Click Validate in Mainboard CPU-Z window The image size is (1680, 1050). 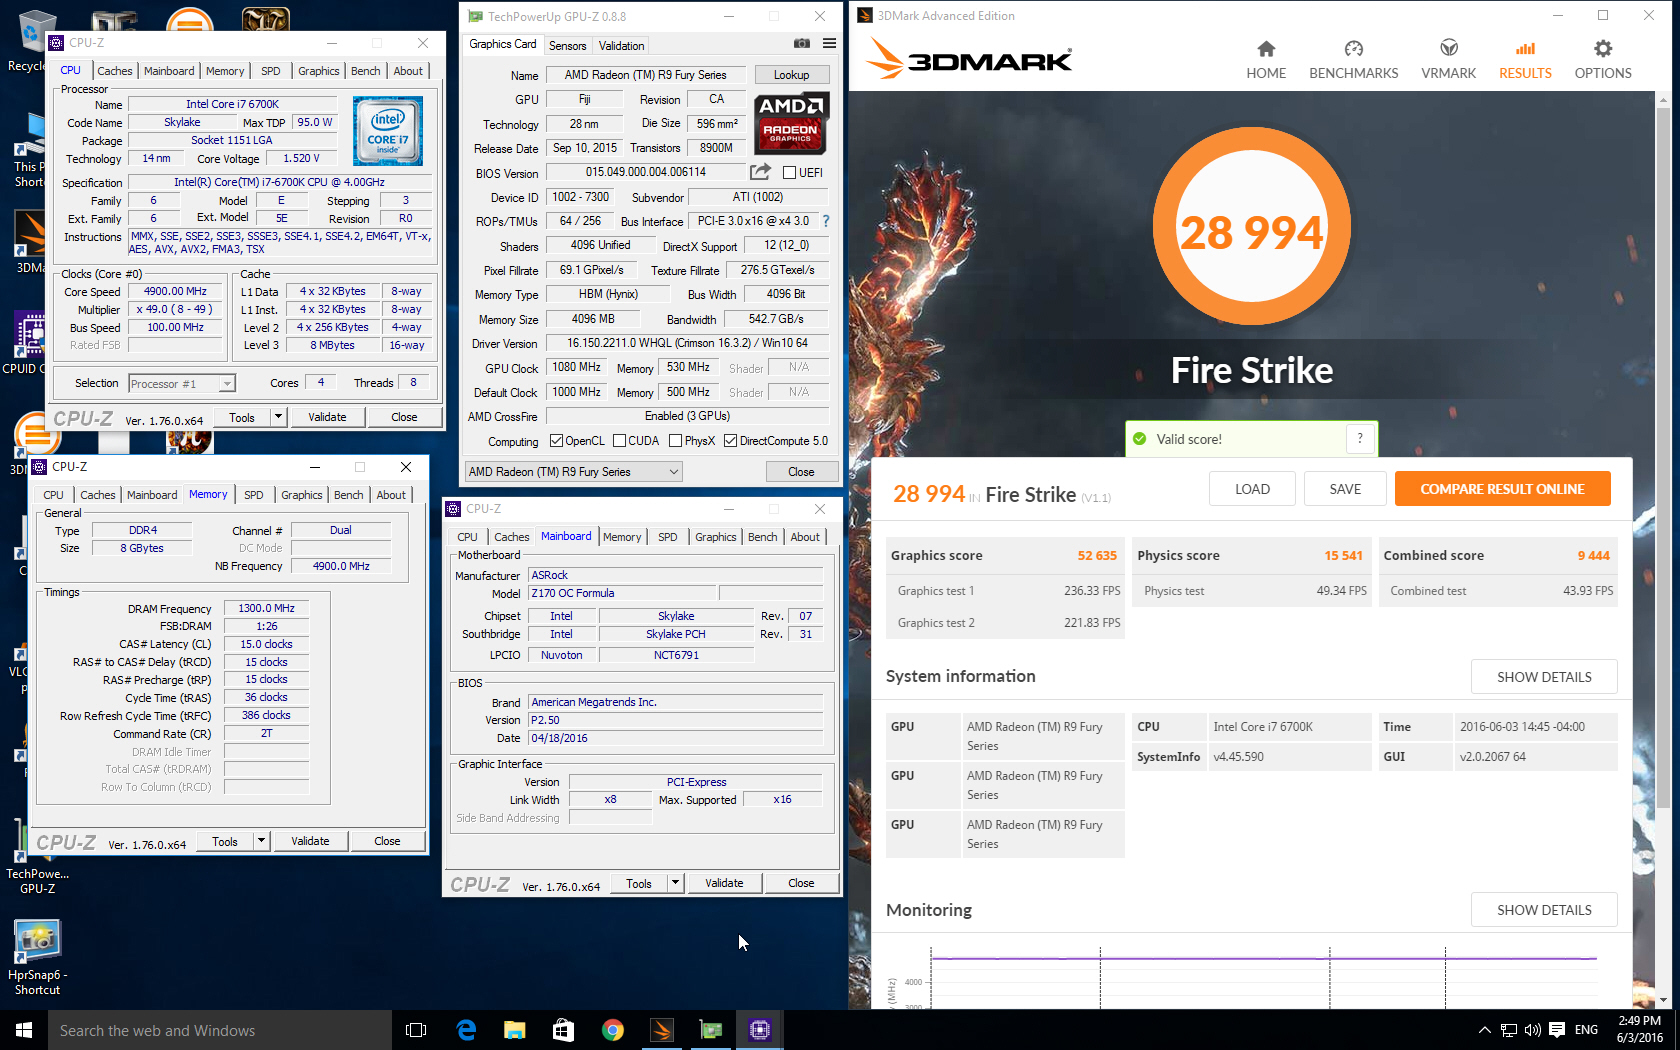pos(724,883)
